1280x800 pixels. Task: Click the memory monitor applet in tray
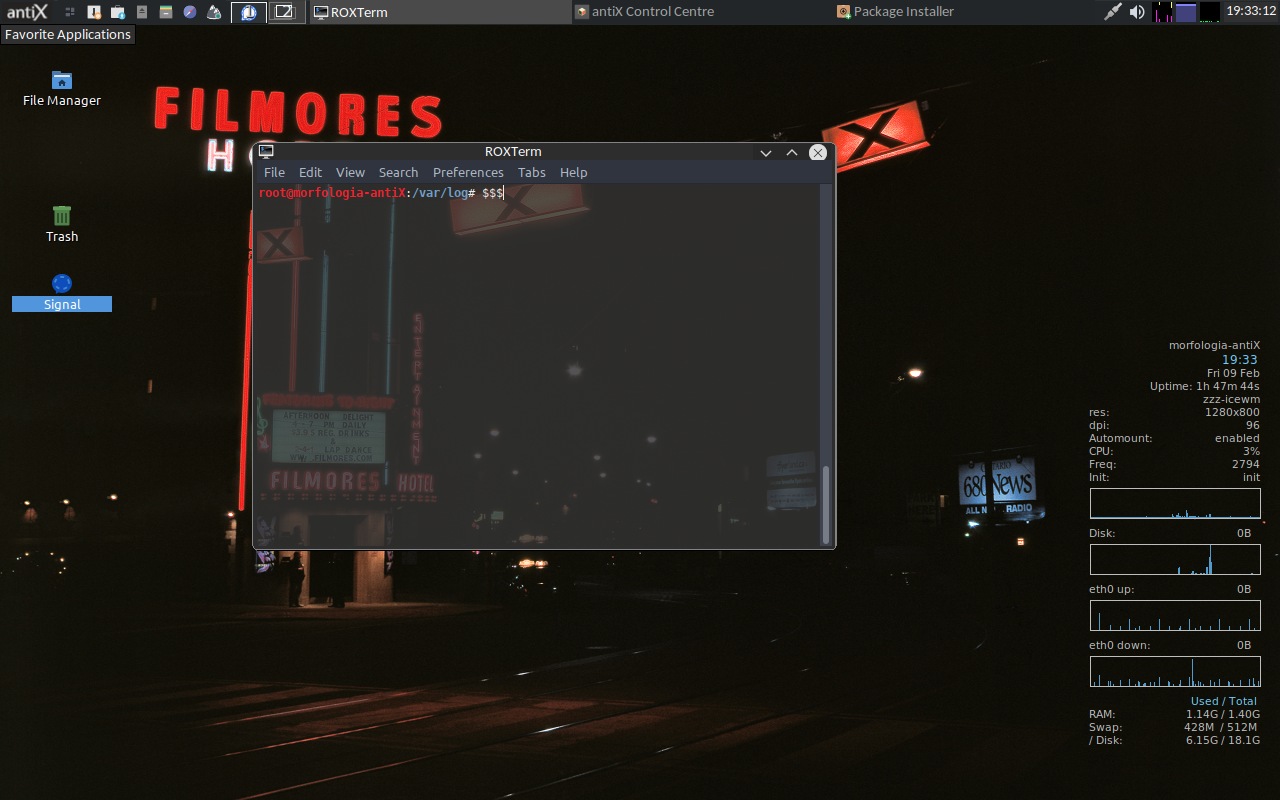1186,12
